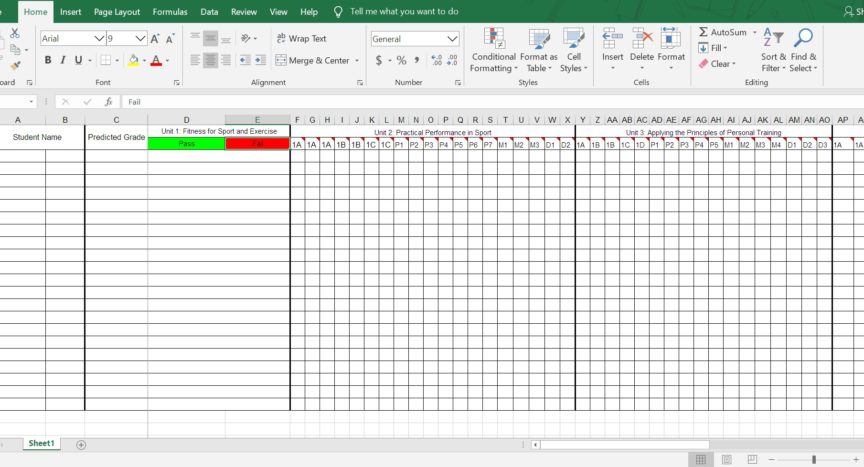Viewport: 864px width, 467px height.
Task: Select the red Fail cell
Action: (257, 144)
